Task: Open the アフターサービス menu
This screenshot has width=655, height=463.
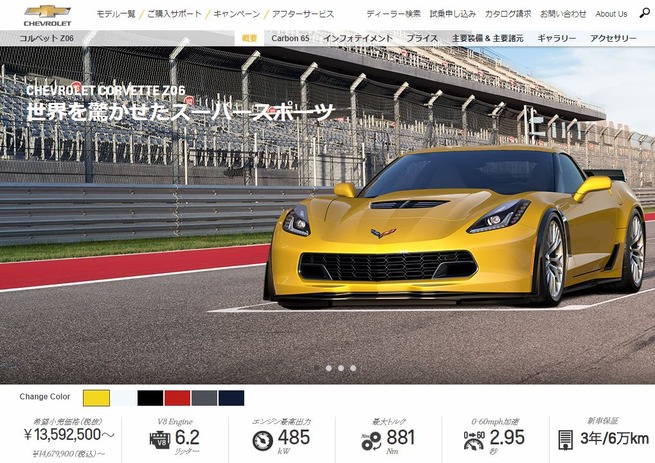Action: click(x=303, y=14)
